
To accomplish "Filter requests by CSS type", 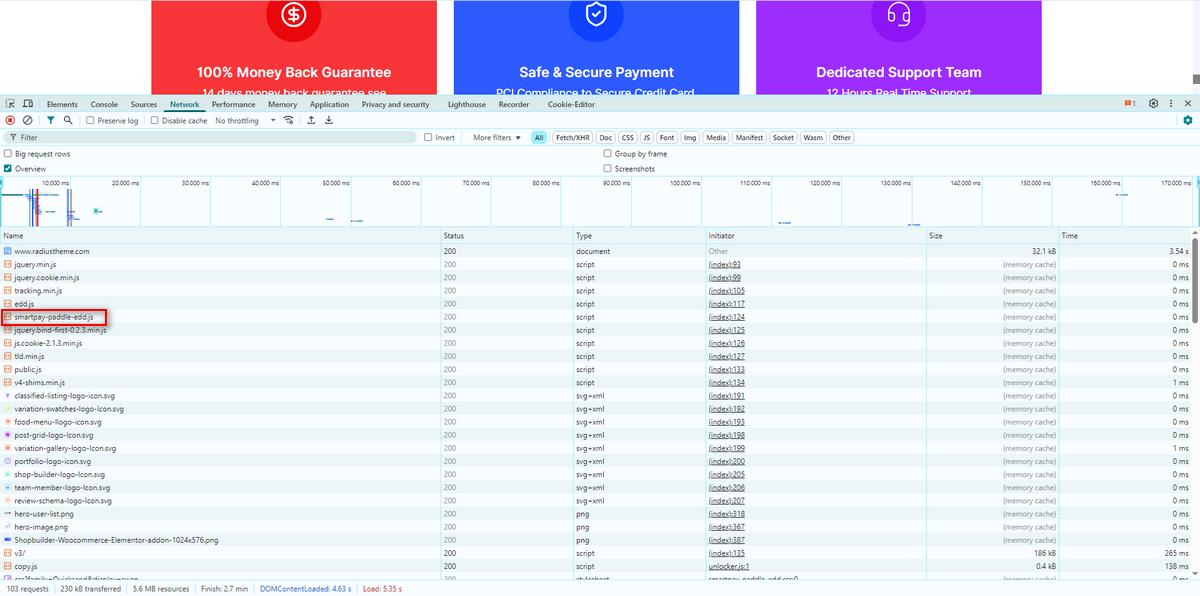I will (x=627, y=137).
